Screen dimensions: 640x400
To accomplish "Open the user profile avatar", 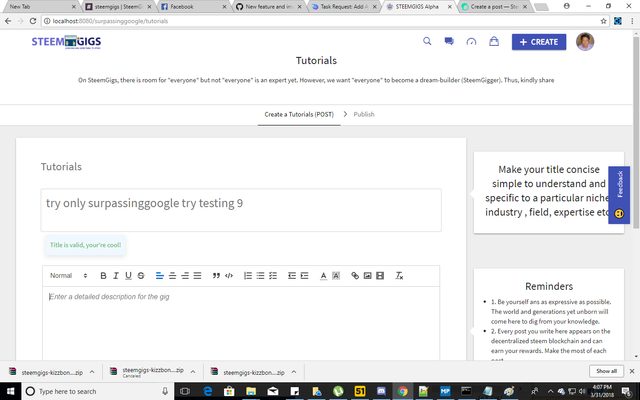I will pos(585,42).
